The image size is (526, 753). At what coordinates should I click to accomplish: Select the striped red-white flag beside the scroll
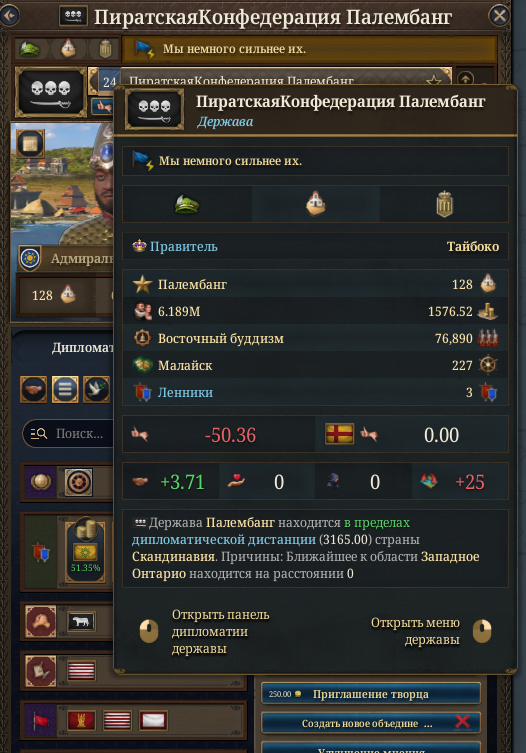(x=81, y=670)
